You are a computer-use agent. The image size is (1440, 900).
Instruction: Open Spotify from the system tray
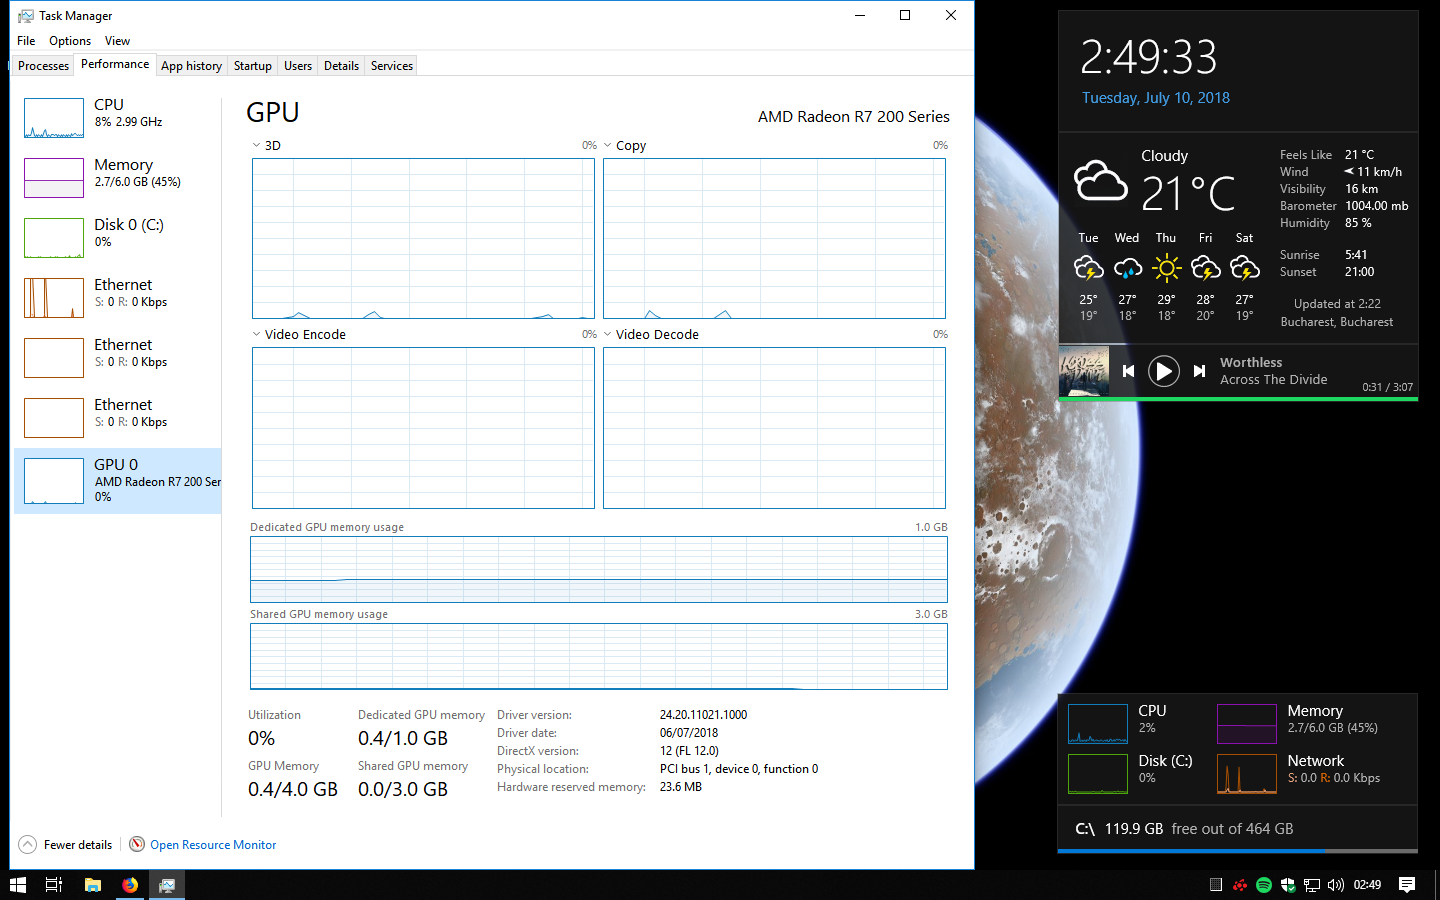[x=1263, y=884]
